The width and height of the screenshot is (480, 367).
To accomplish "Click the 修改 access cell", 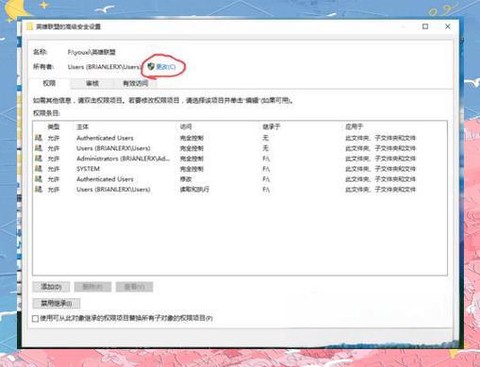I will pyautogui.click(x=186, y=179).
